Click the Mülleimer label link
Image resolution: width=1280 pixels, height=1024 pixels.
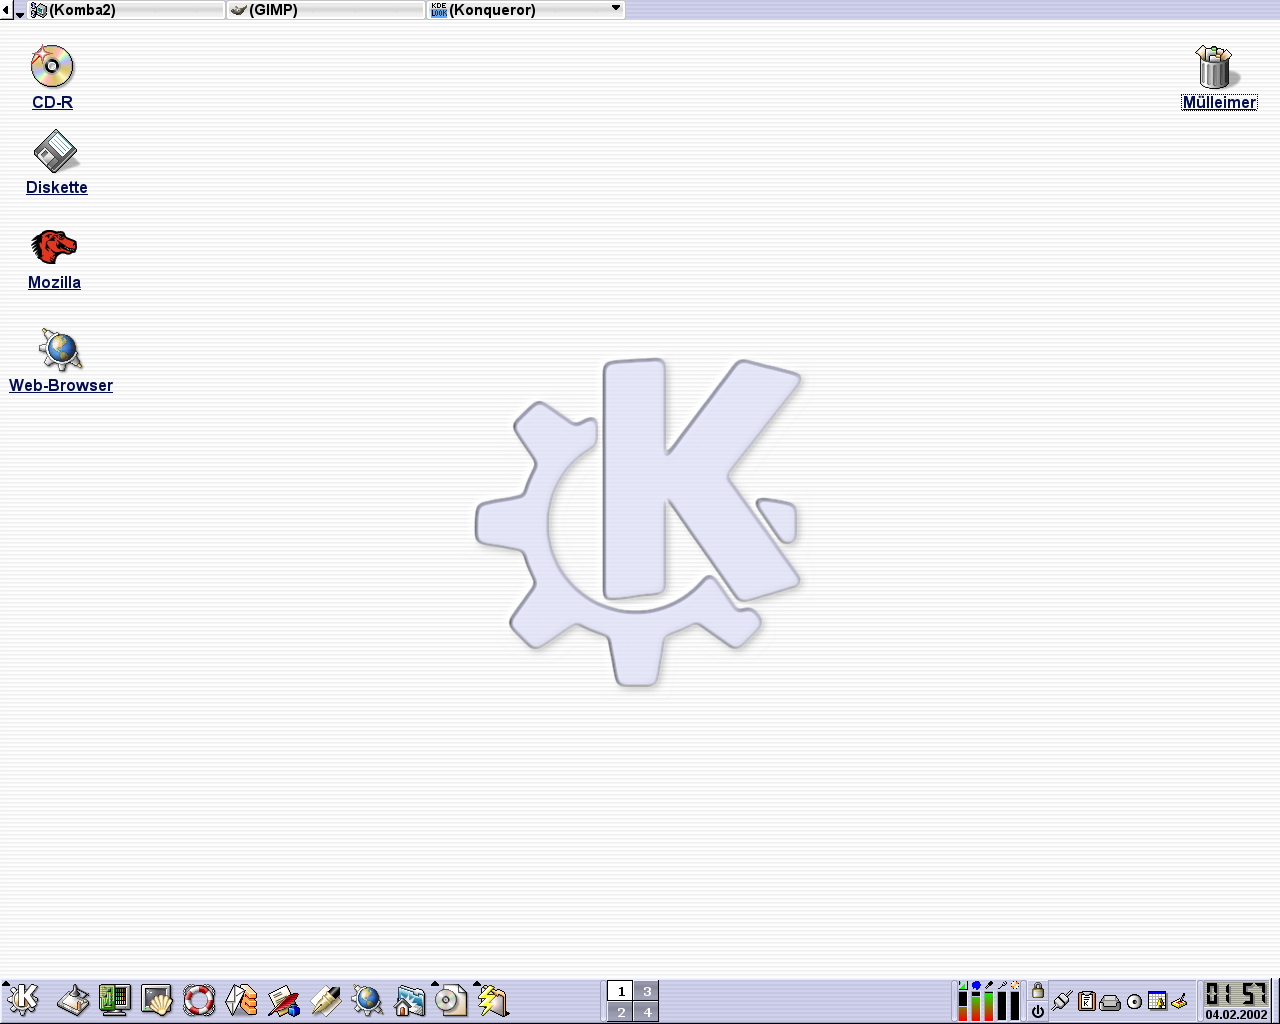pos(1219,102)
